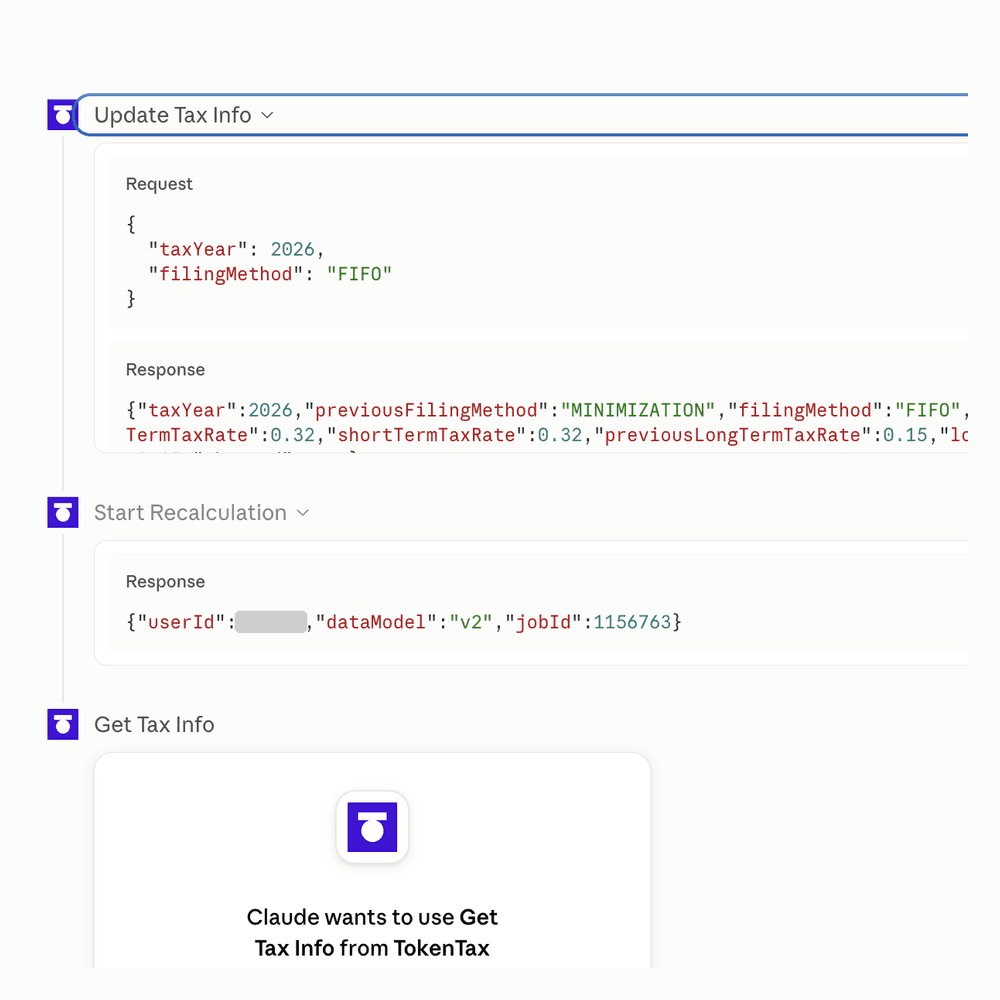Click the redacted userId value

tap(271, 622)
